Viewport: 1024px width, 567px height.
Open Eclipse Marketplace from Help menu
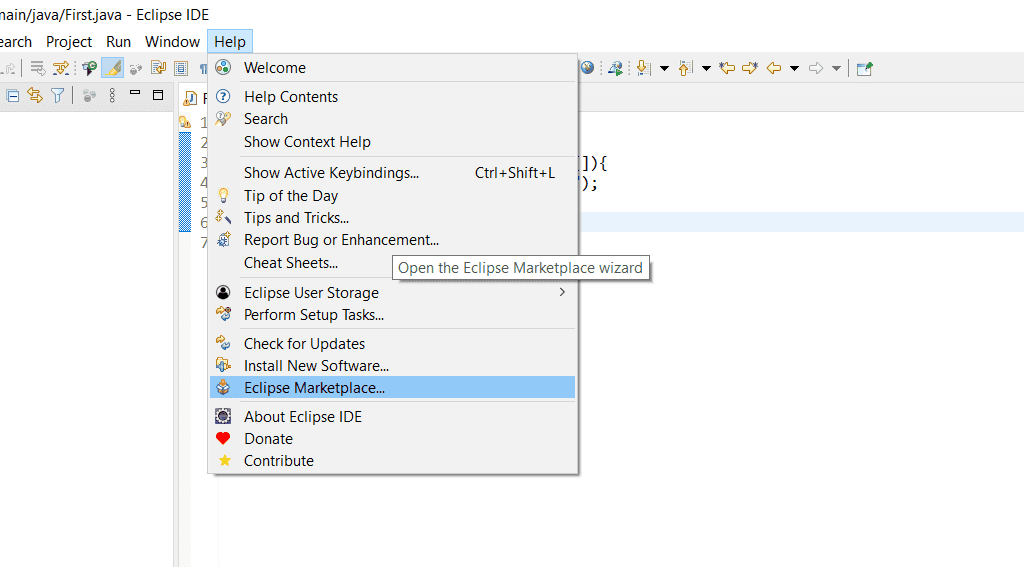click(392, 387)
